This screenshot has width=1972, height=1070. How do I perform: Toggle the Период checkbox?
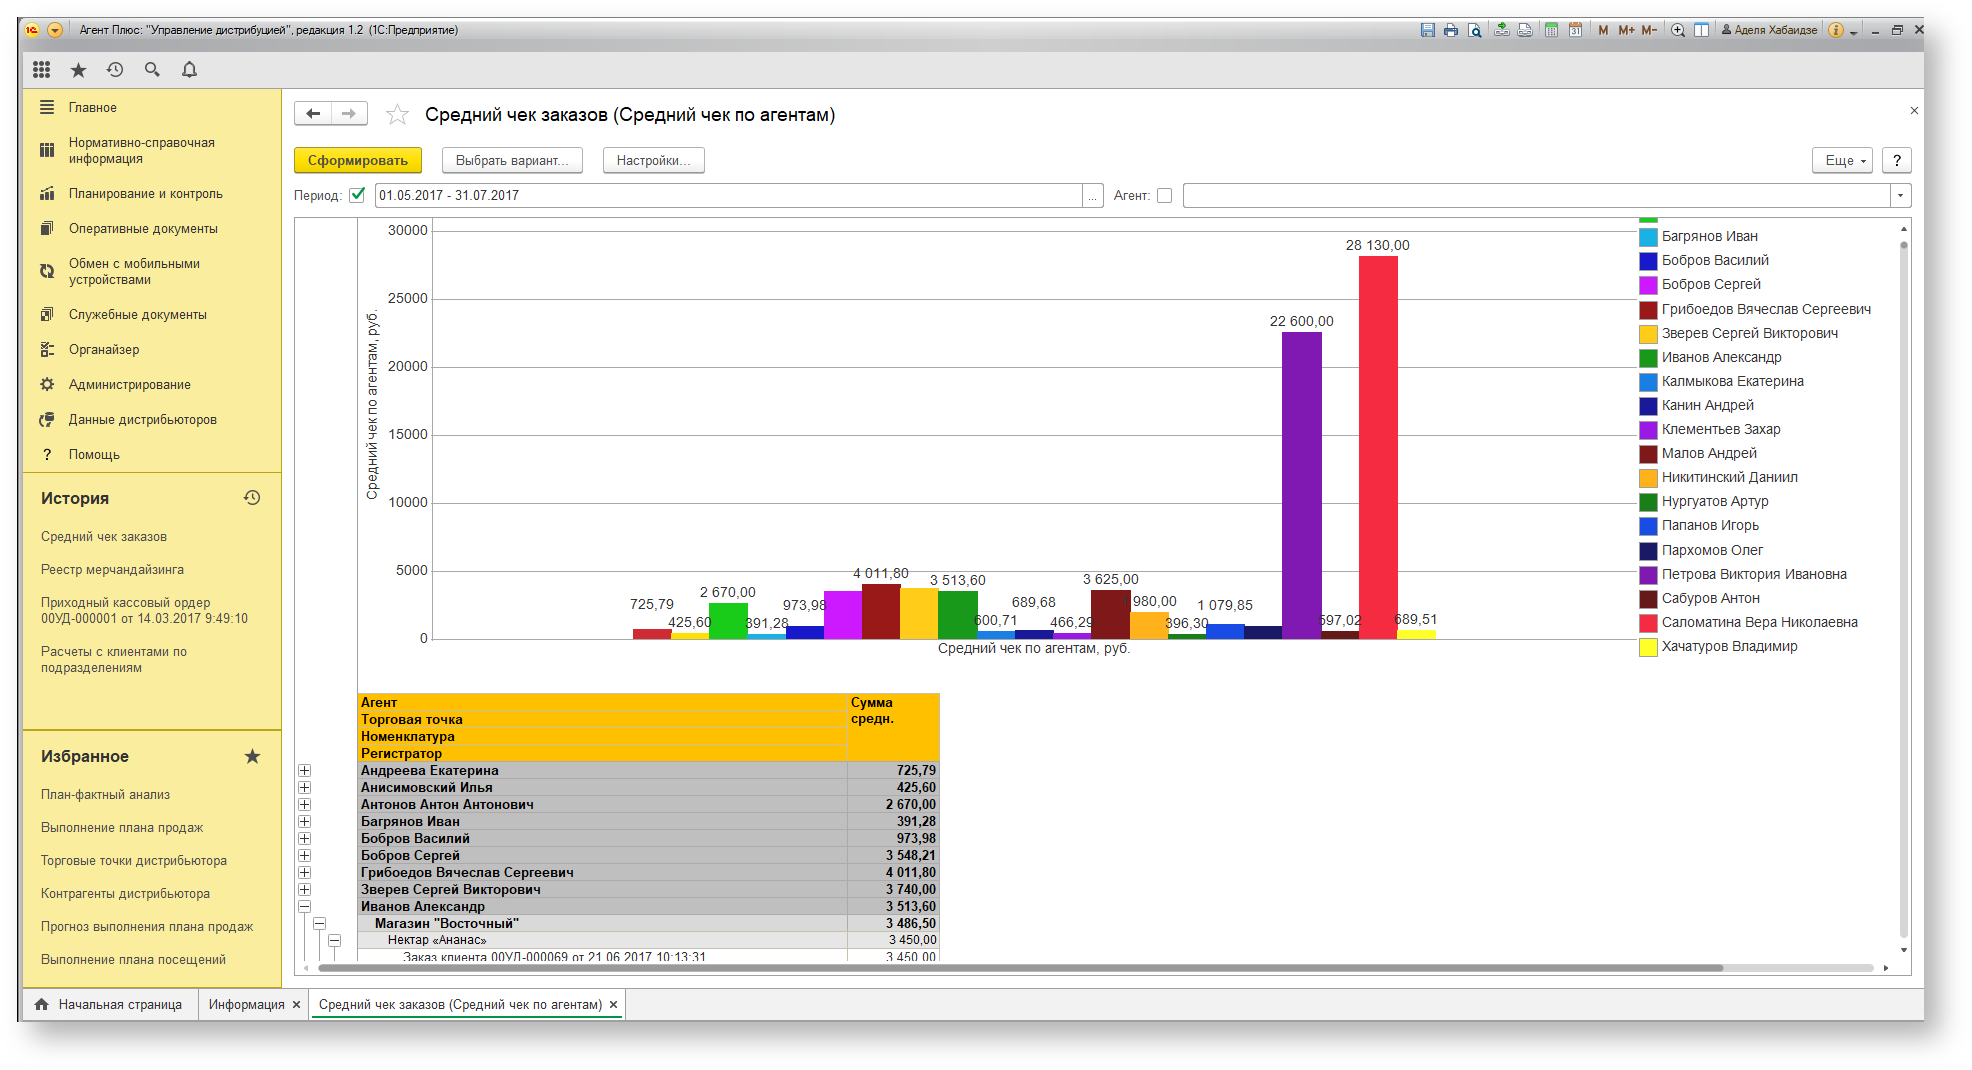357,195
